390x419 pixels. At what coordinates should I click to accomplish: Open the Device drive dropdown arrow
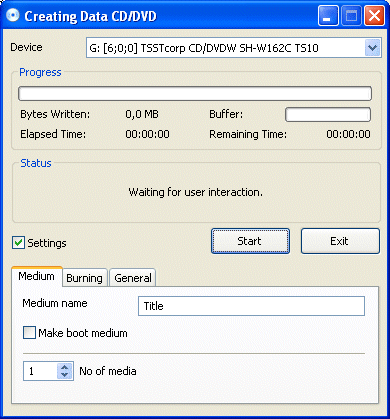click(x=373, y=48)
